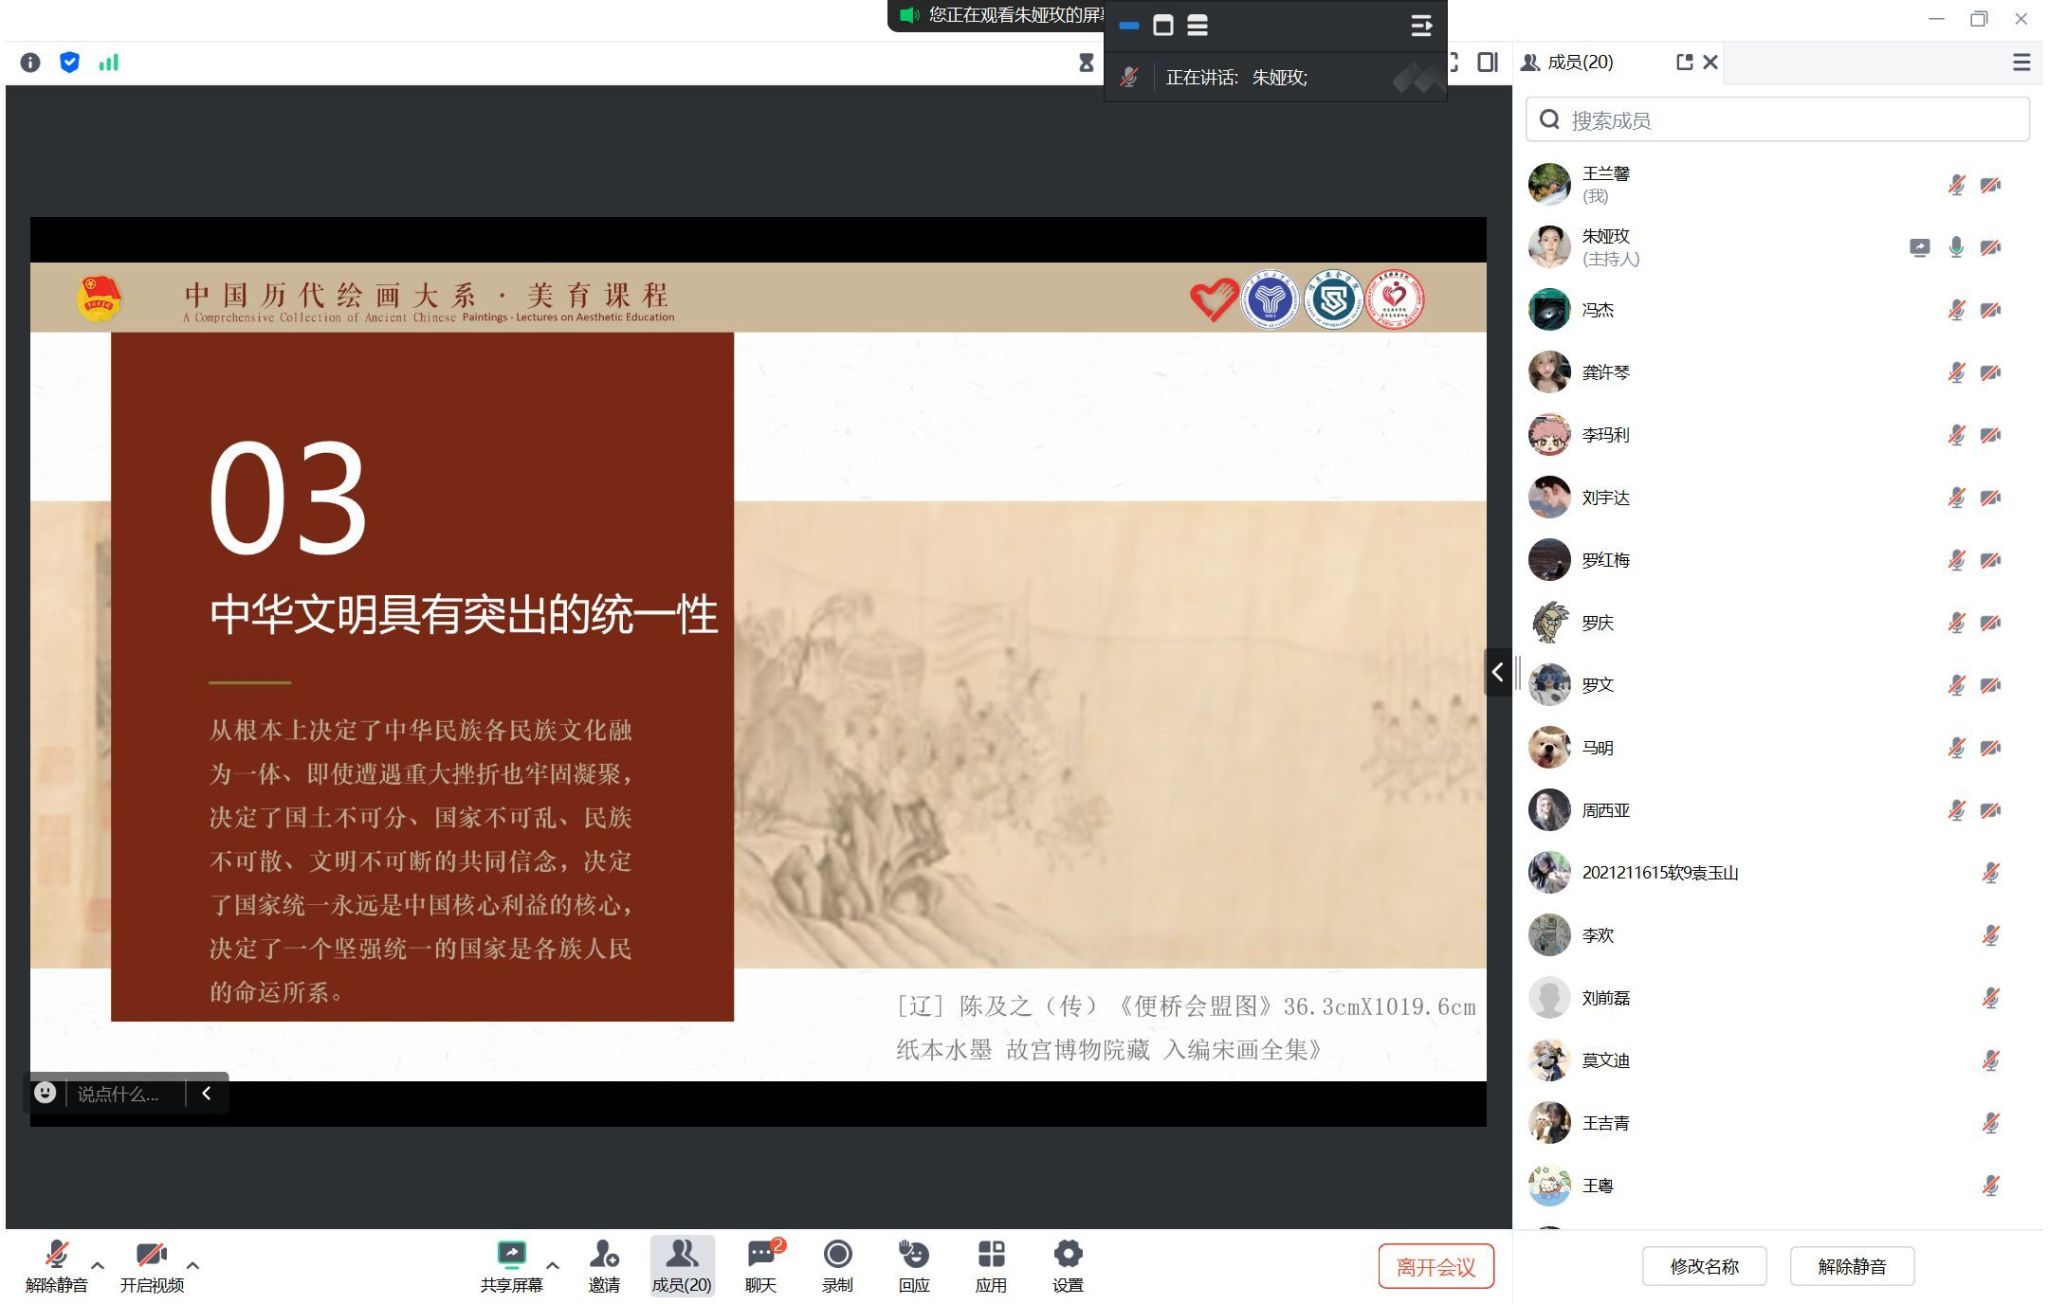The width and height of the screenshot is (2048, 1304).
Task: Expand share screen options arrow
Action: coord(552,1265)
